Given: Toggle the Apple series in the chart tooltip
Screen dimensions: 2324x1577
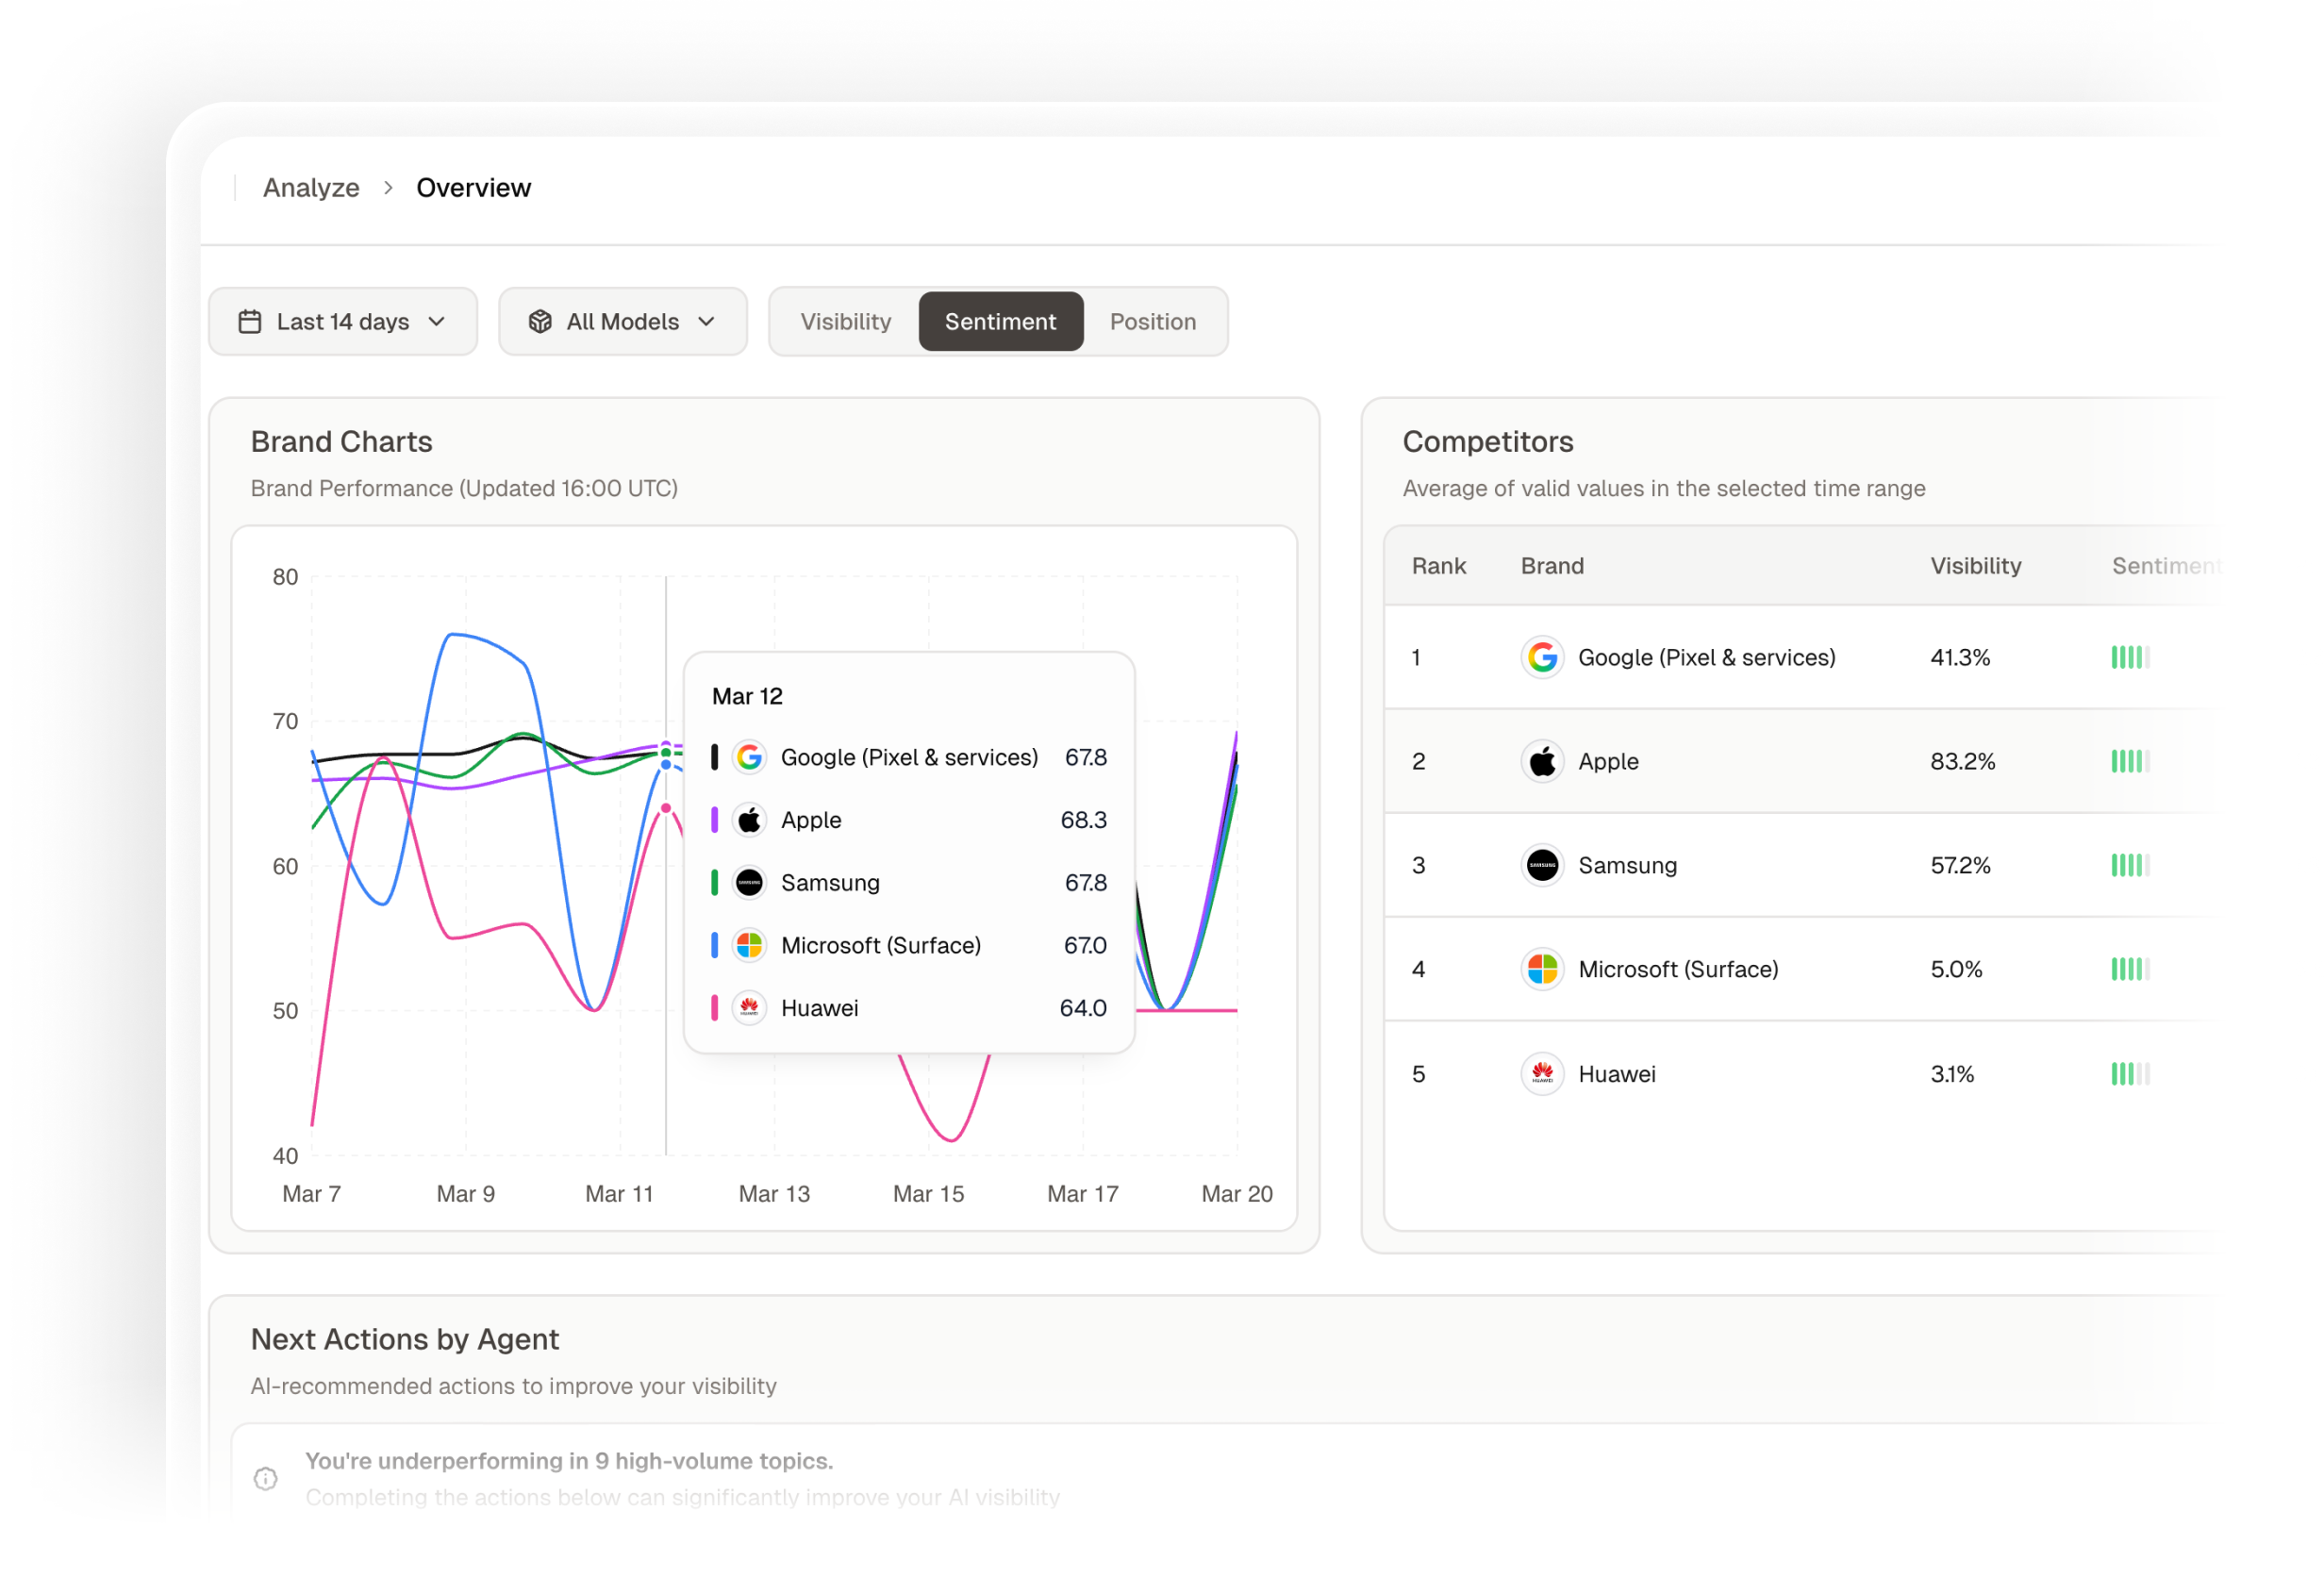Looking at the screenshot, I should 810,820.
